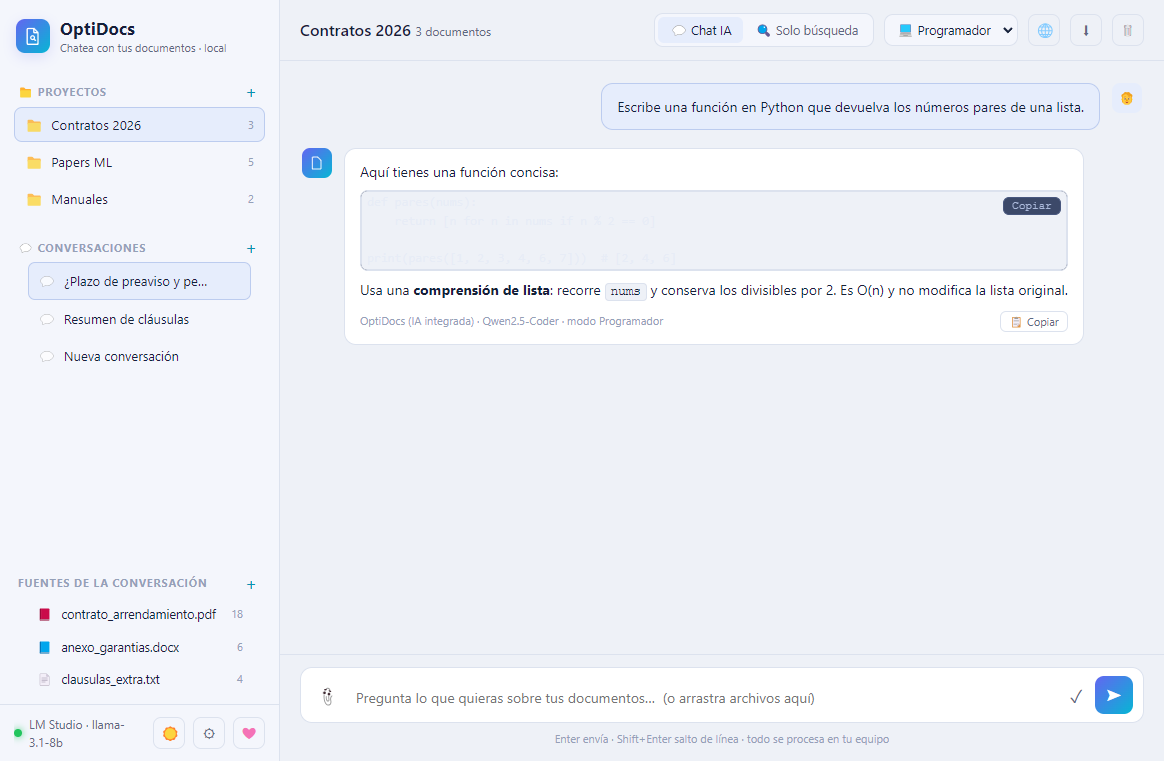
Task: Click the user message bubble
Action: (850, 107)
